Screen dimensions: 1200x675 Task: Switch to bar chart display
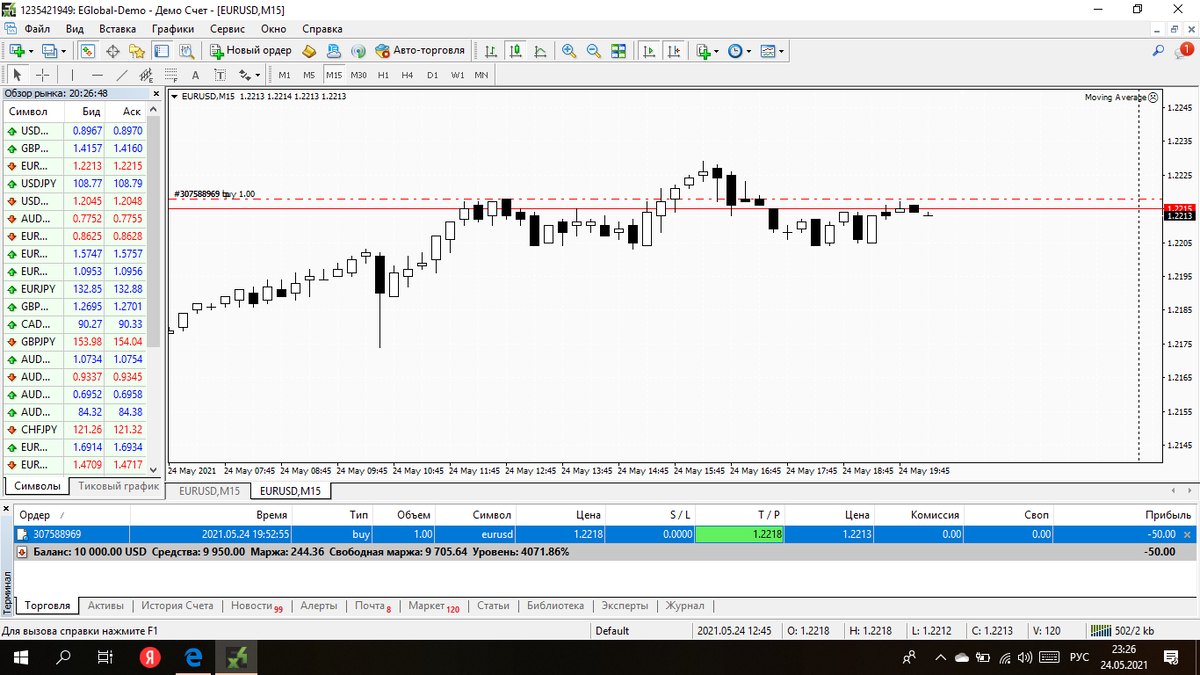coord(491,51)
